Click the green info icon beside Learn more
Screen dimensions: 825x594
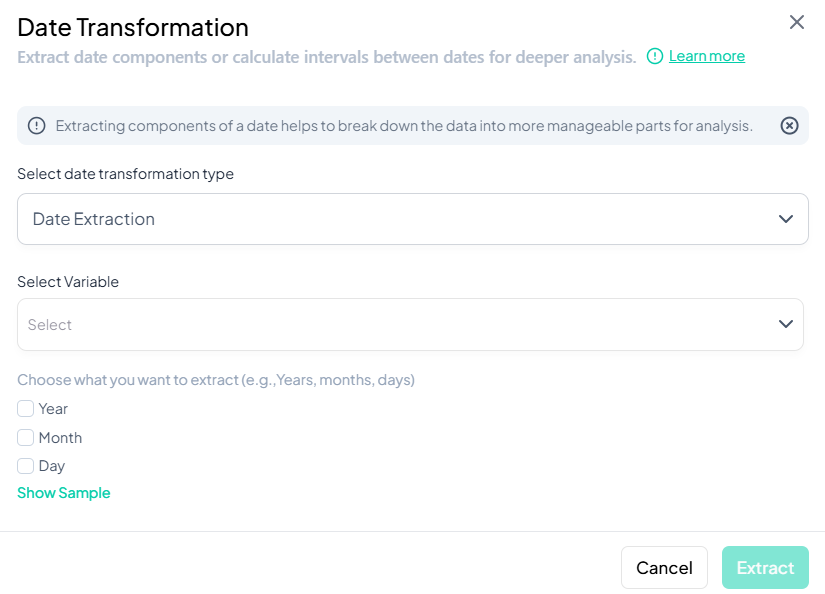pyautogui.click(x=653, y=56)
